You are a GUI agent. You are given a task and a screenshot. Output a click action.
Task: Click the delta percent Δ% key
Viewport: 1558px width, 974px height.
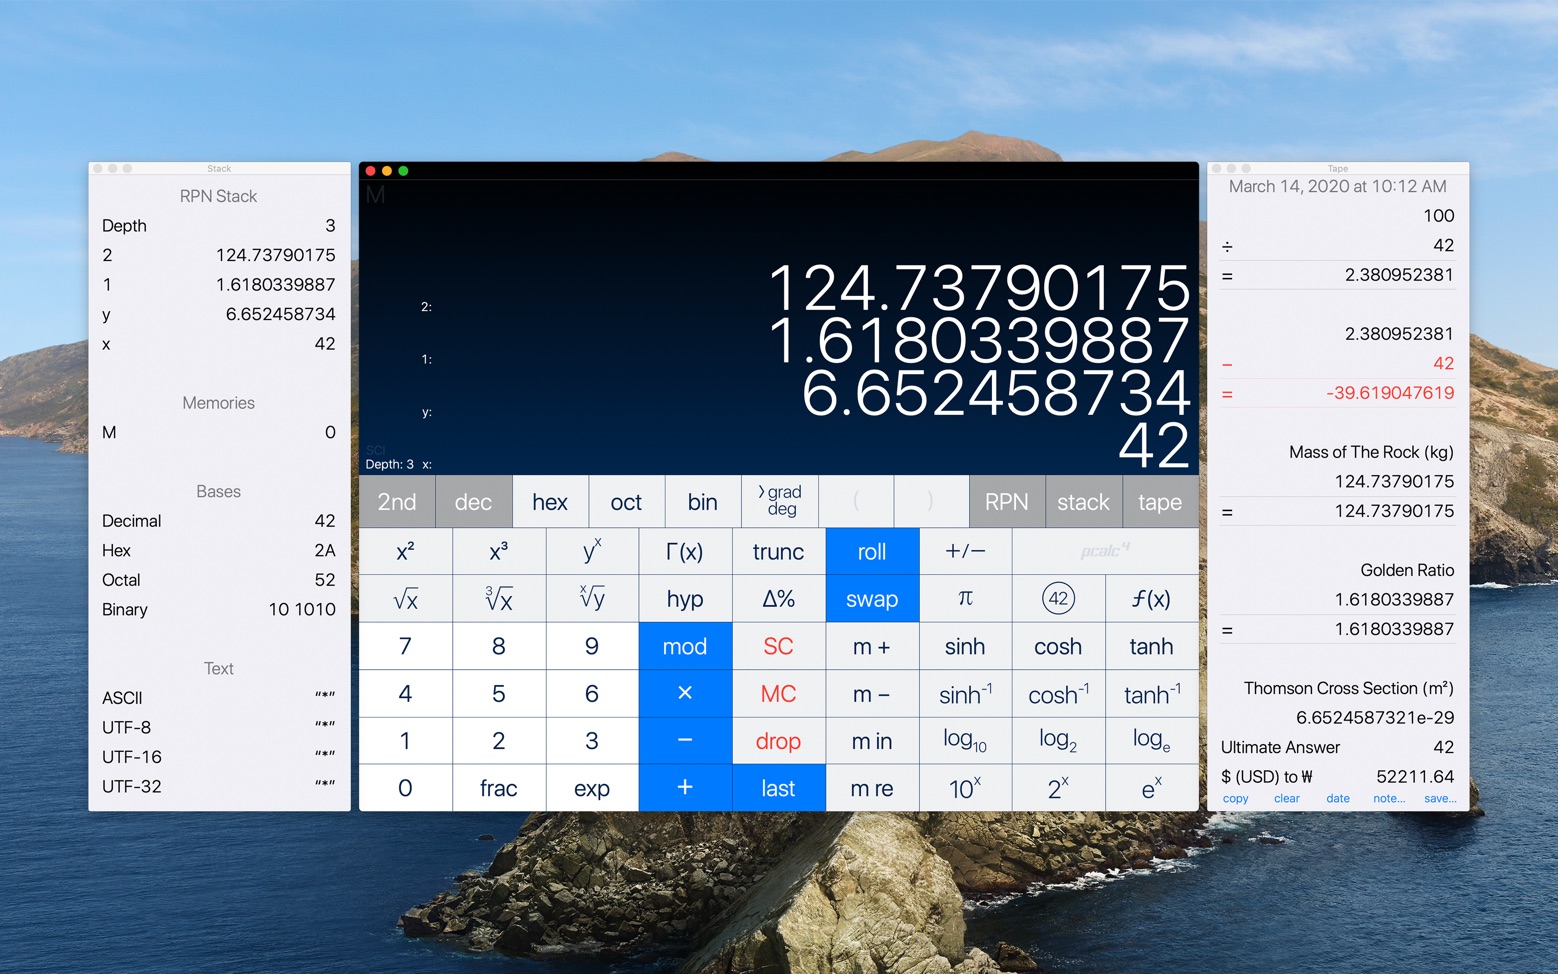coord(778,599)
